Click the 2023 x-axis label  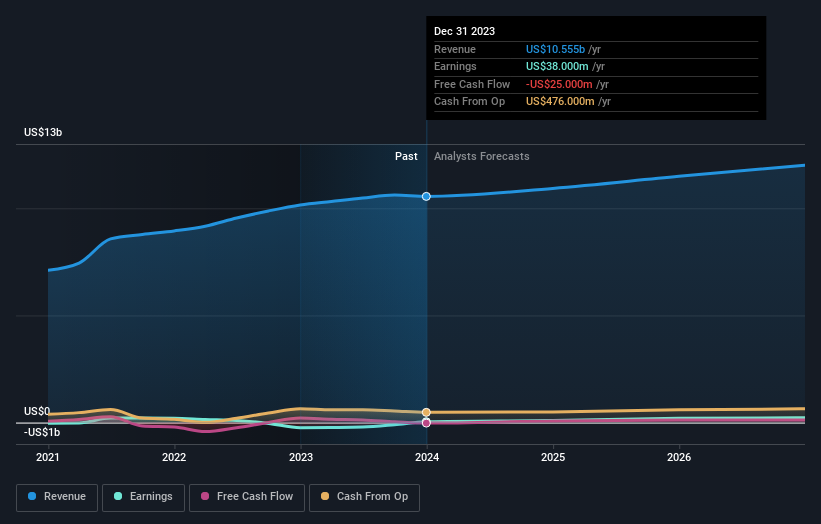click(x=301, y=458)
